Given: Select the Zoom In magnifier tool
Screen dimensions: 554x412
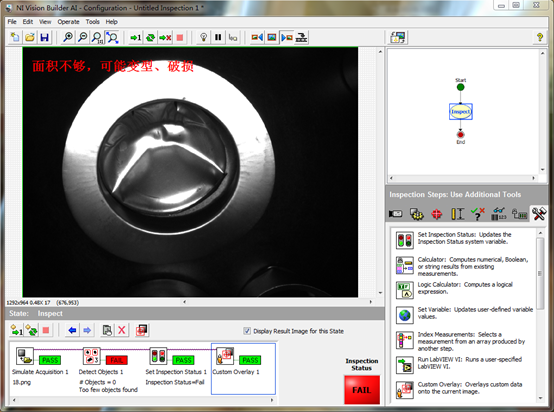Looking at the screenshot, I should click(x=67, y=37).
